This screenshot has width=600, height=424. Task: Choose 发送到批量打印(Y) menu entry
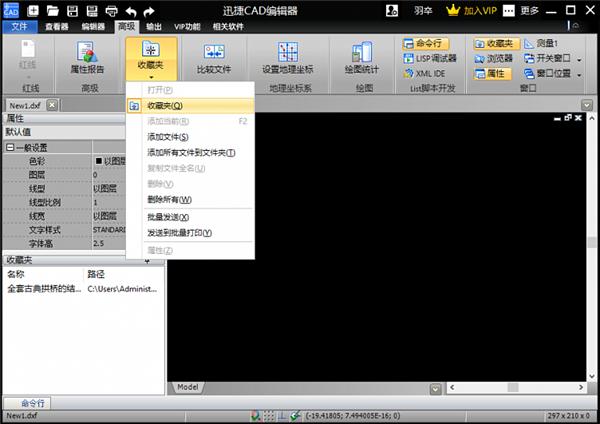point(191,233)
